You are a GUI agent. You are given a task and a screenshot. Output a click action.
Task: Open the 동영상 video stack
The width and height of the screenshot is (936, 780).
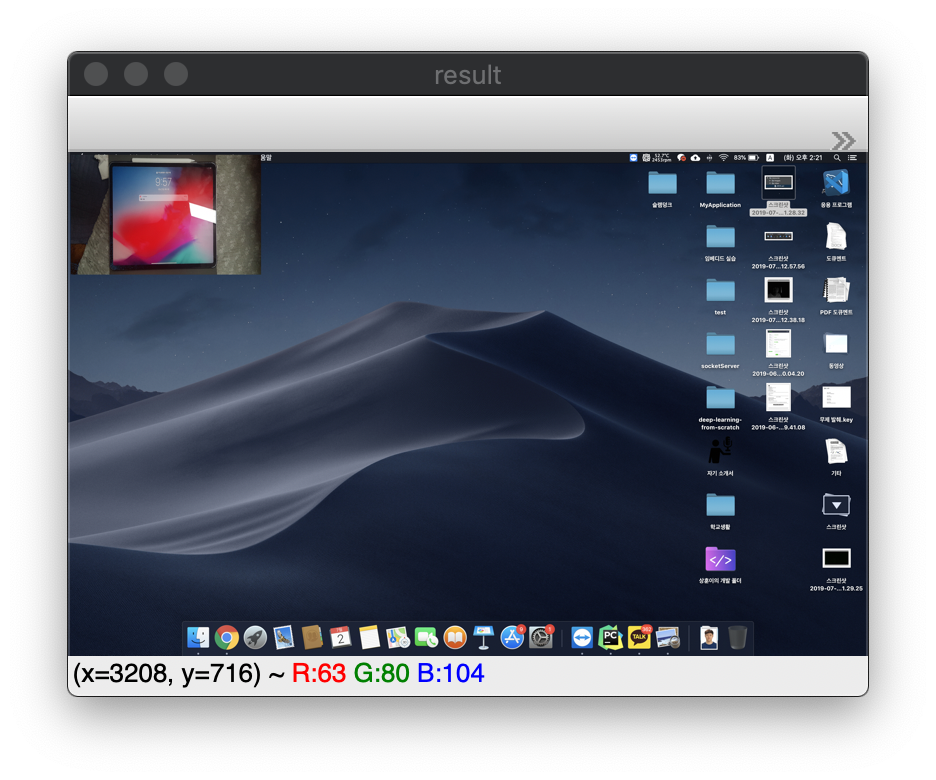pyautogui.click(x=836, y=350)
